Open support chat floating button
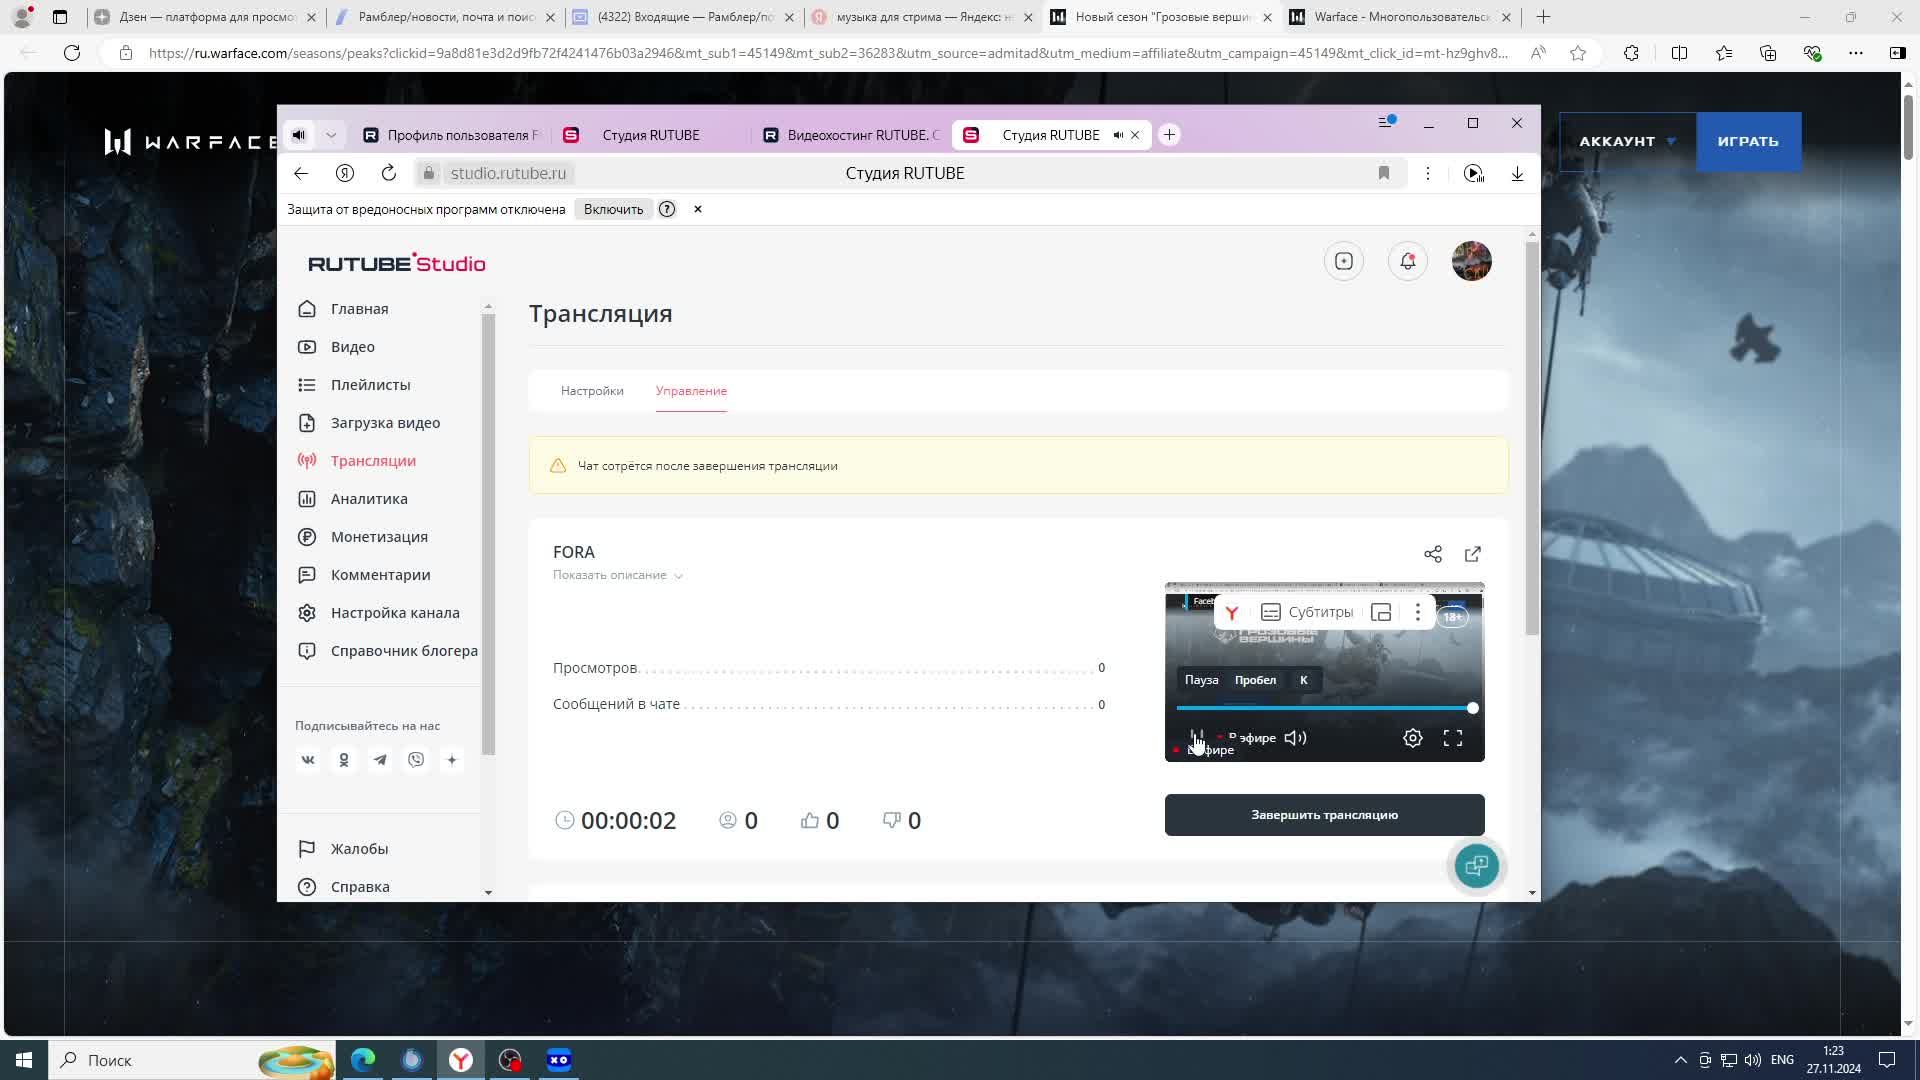The height and width of the screenshot is (1080, 1920). click(1476, 866)
